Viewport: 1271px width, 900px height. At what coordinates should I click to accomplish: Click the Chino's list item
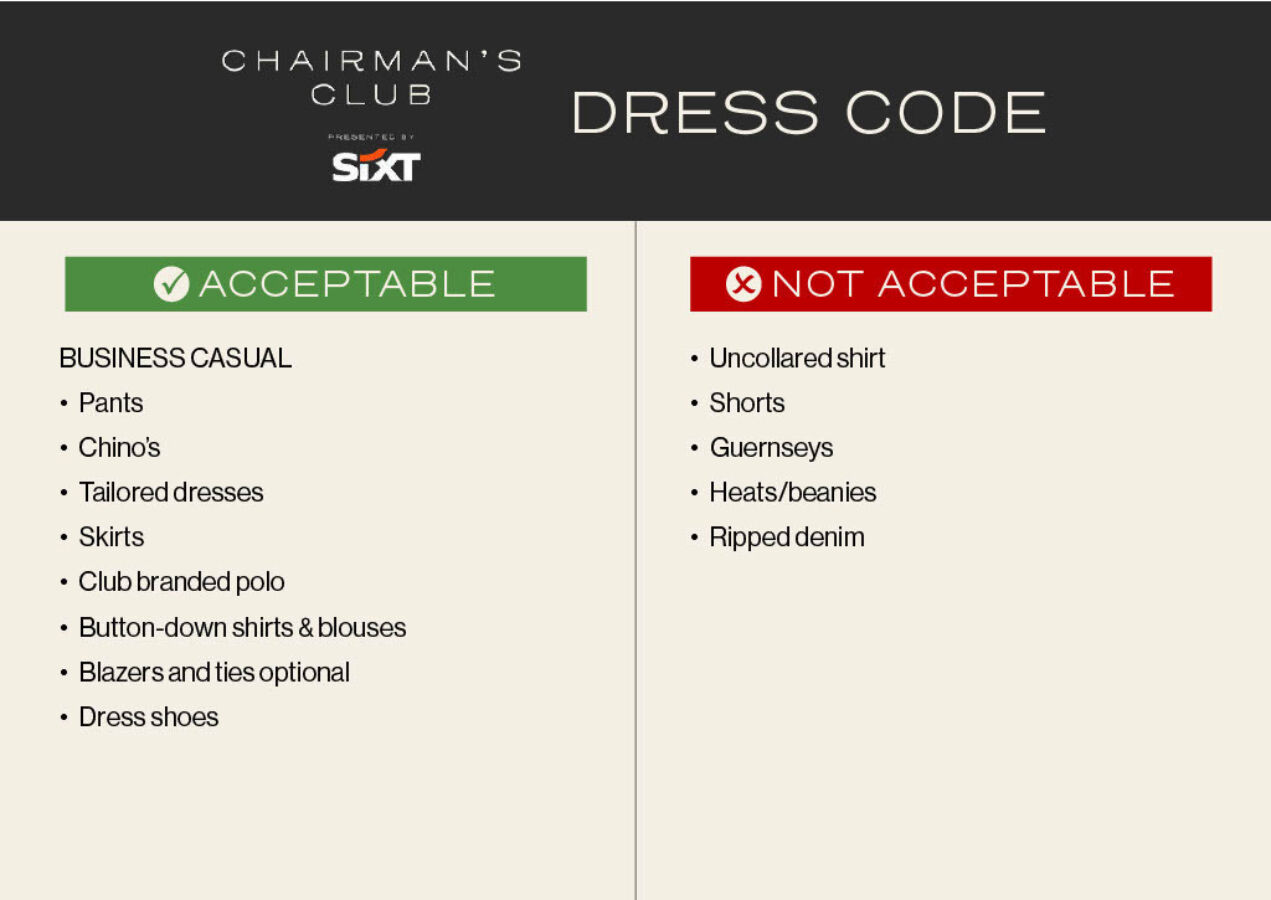[119, 447]
